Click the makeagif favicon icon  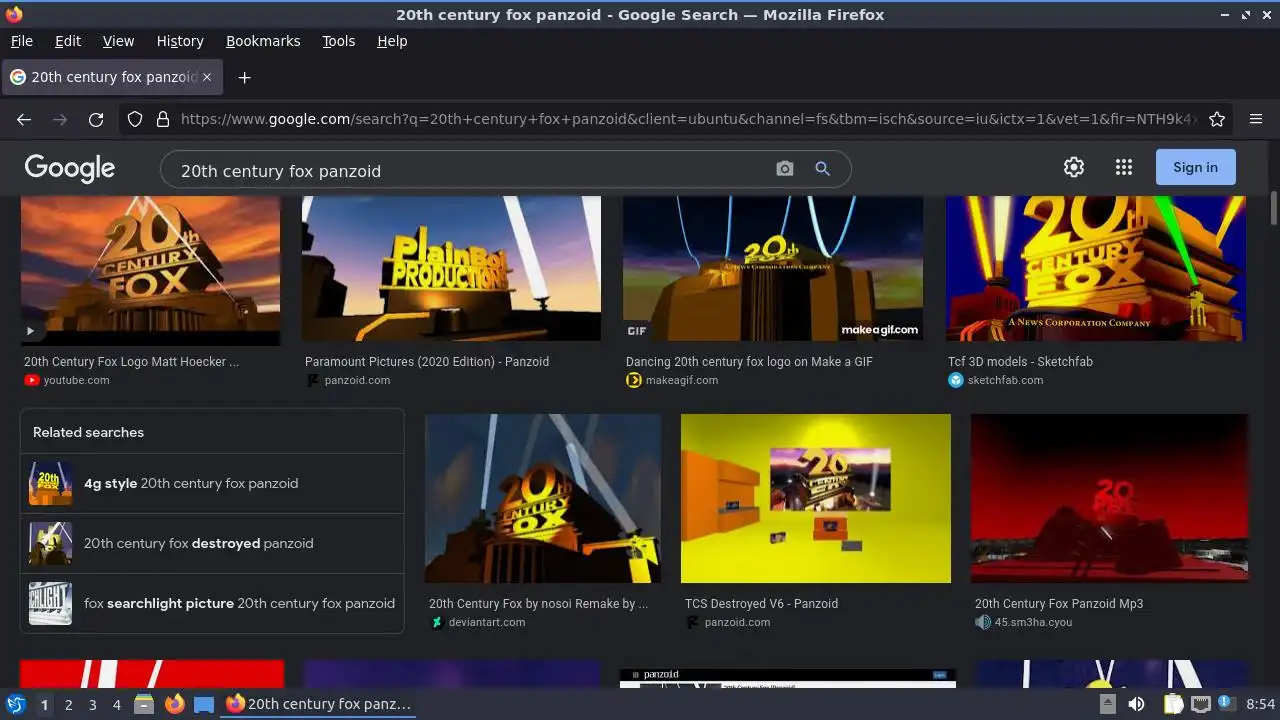click(x=633, y=380)
